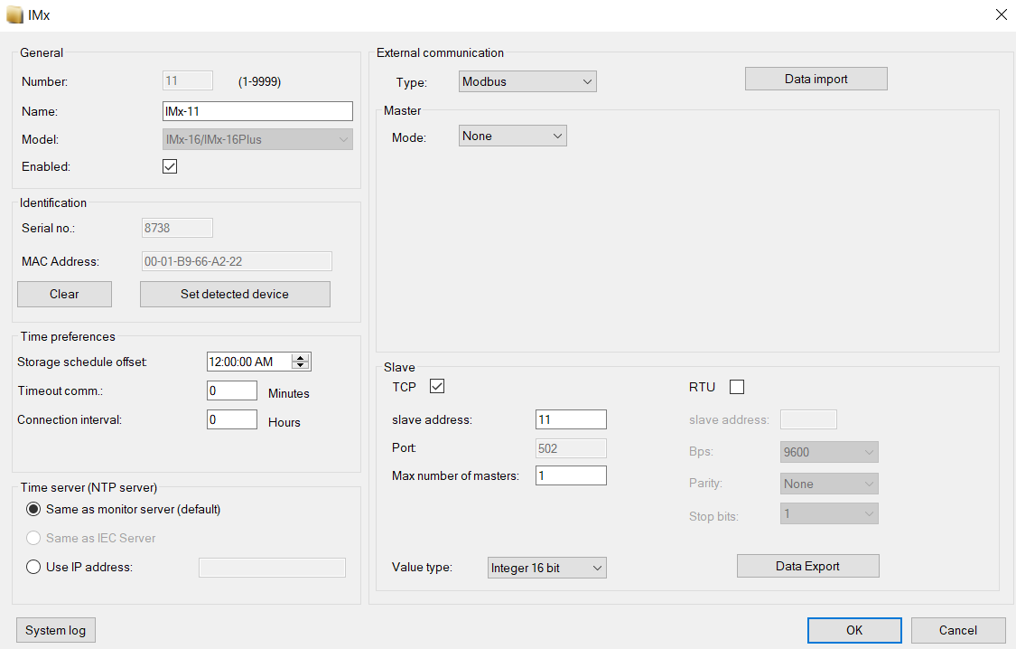Screen dimensions: 1016x649
Task: Click the Clear identification button
Action: tap(64, 294)
